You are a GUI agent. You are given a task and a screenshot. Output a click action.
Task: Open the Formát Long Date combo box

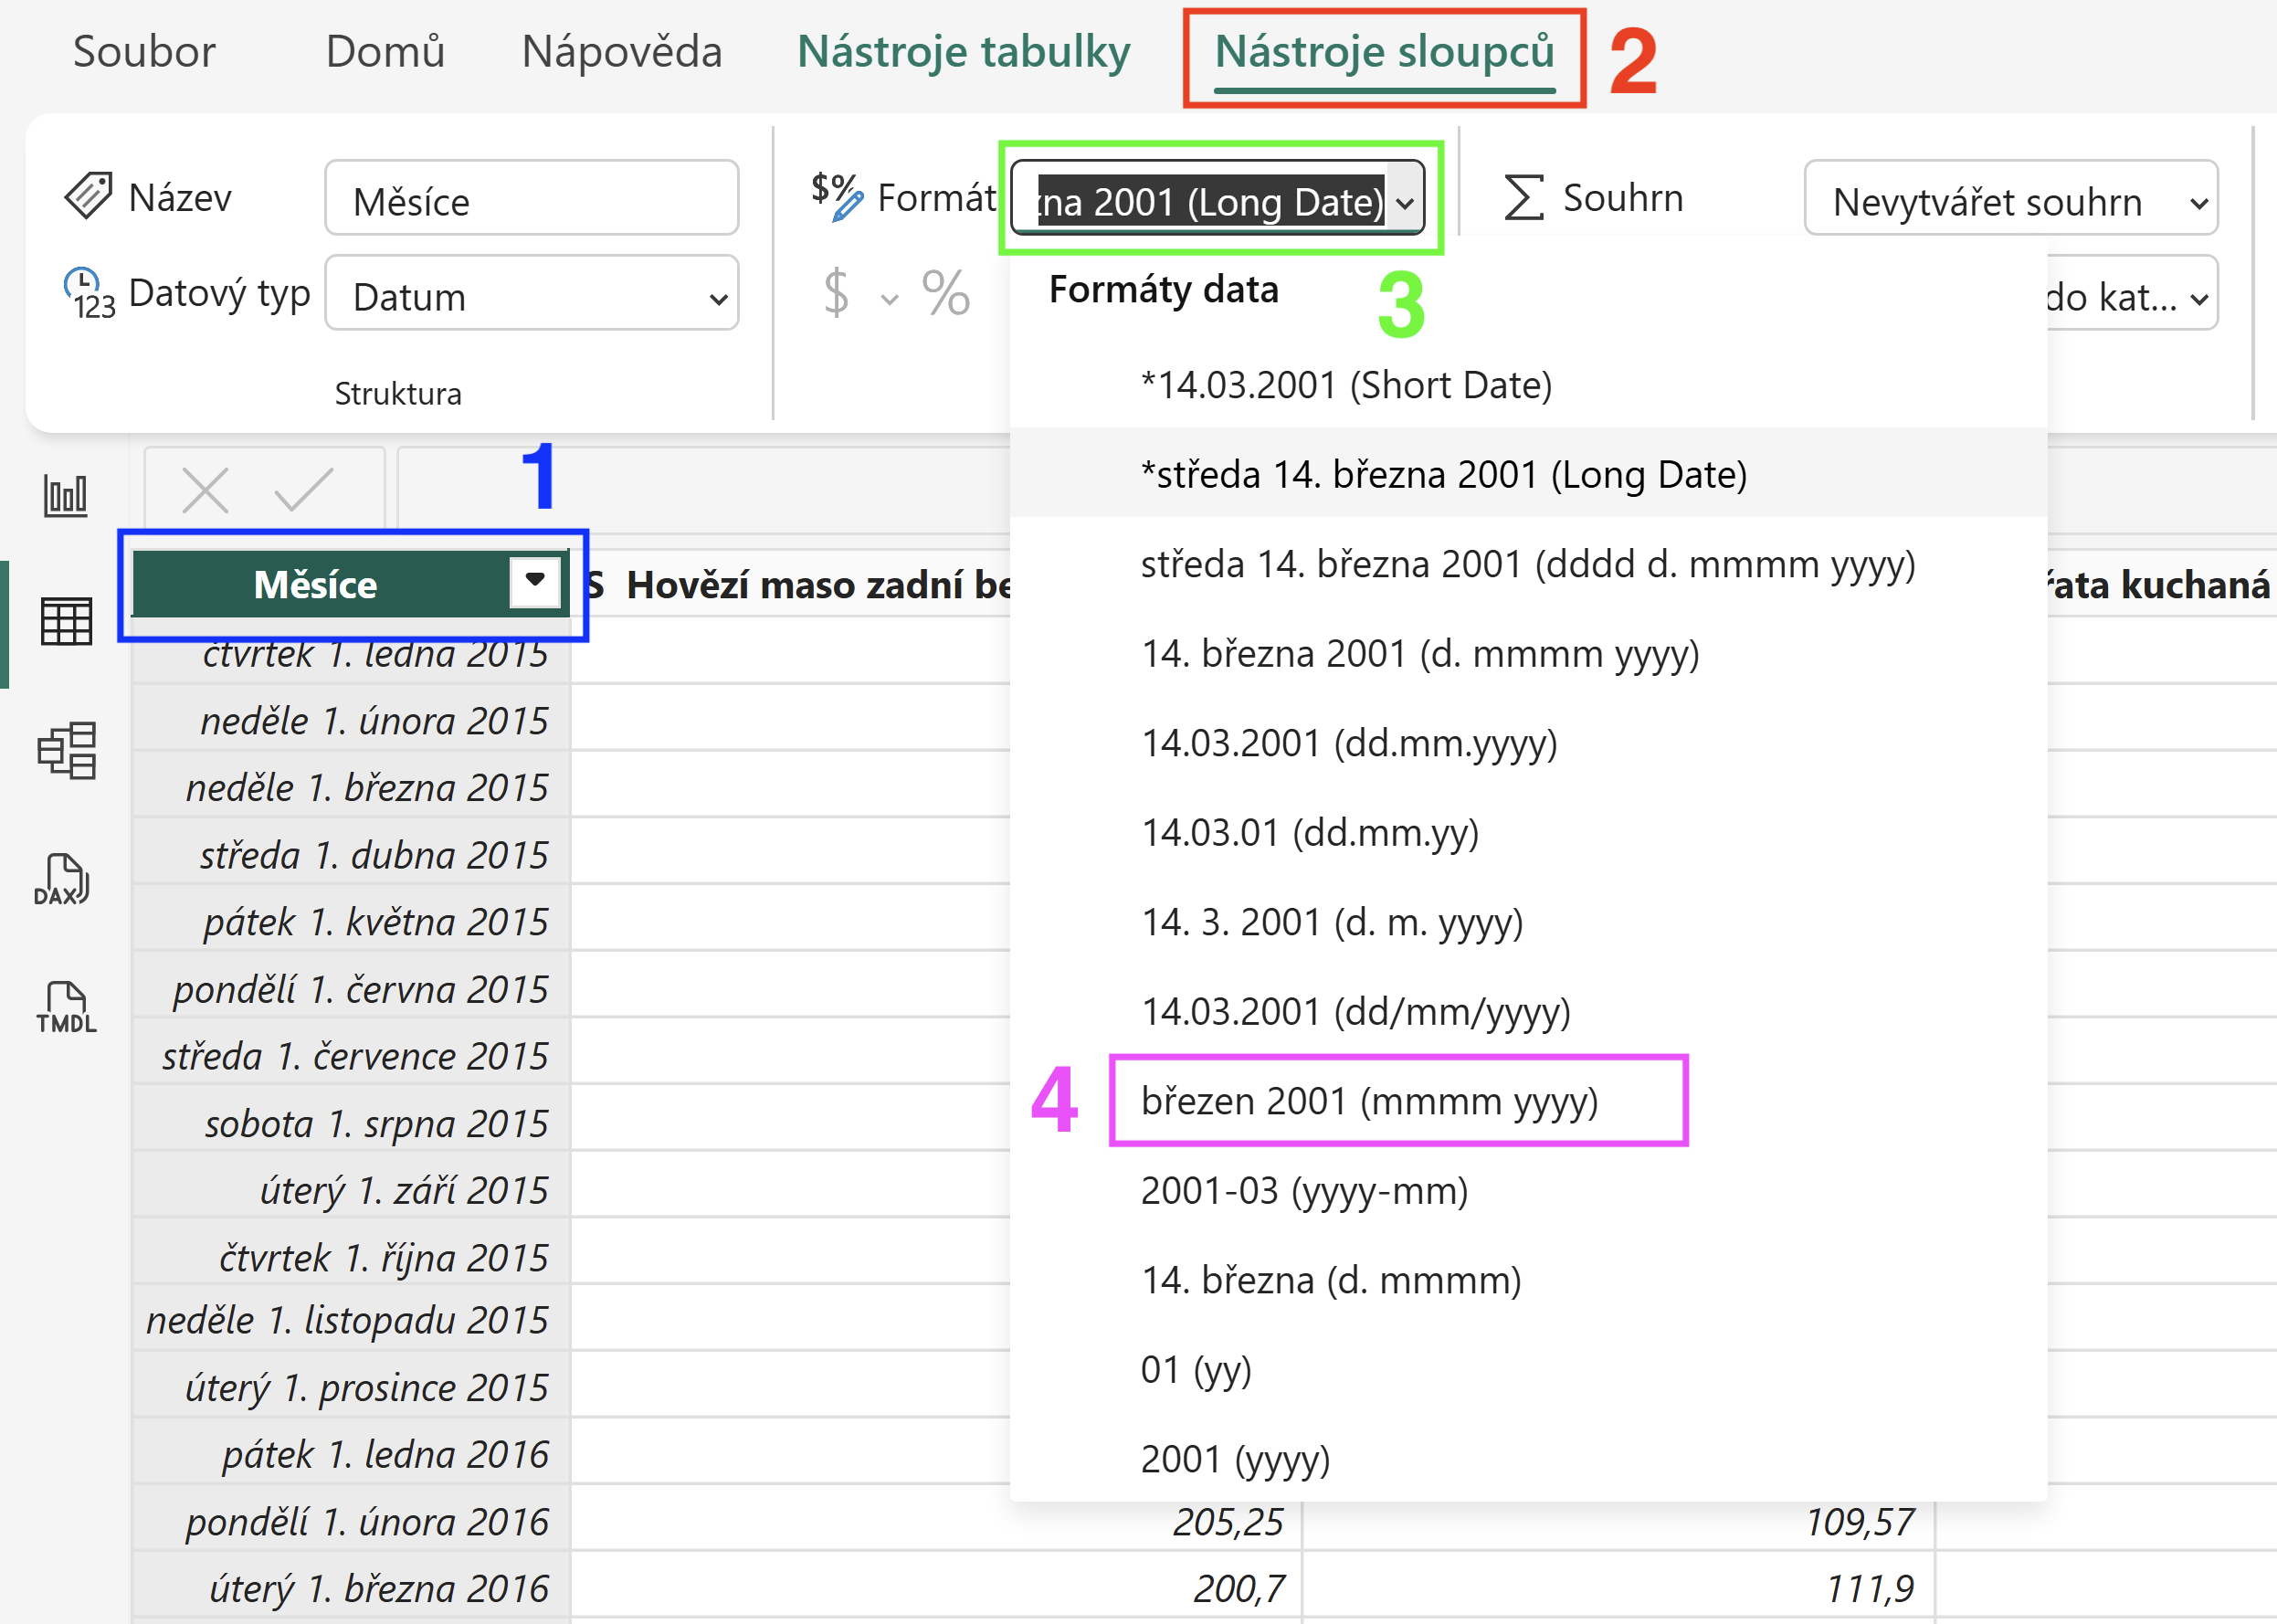click(x=1217, y=198)
